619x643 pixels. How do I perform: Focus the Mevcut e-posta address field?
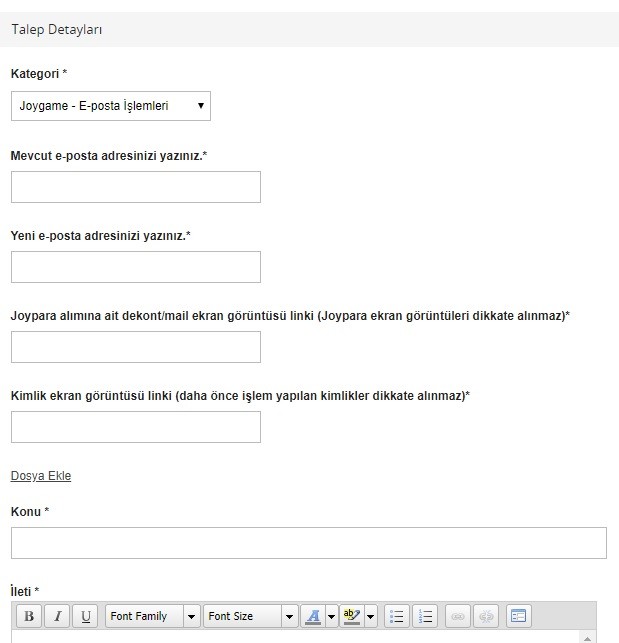[x=136, y=187]
